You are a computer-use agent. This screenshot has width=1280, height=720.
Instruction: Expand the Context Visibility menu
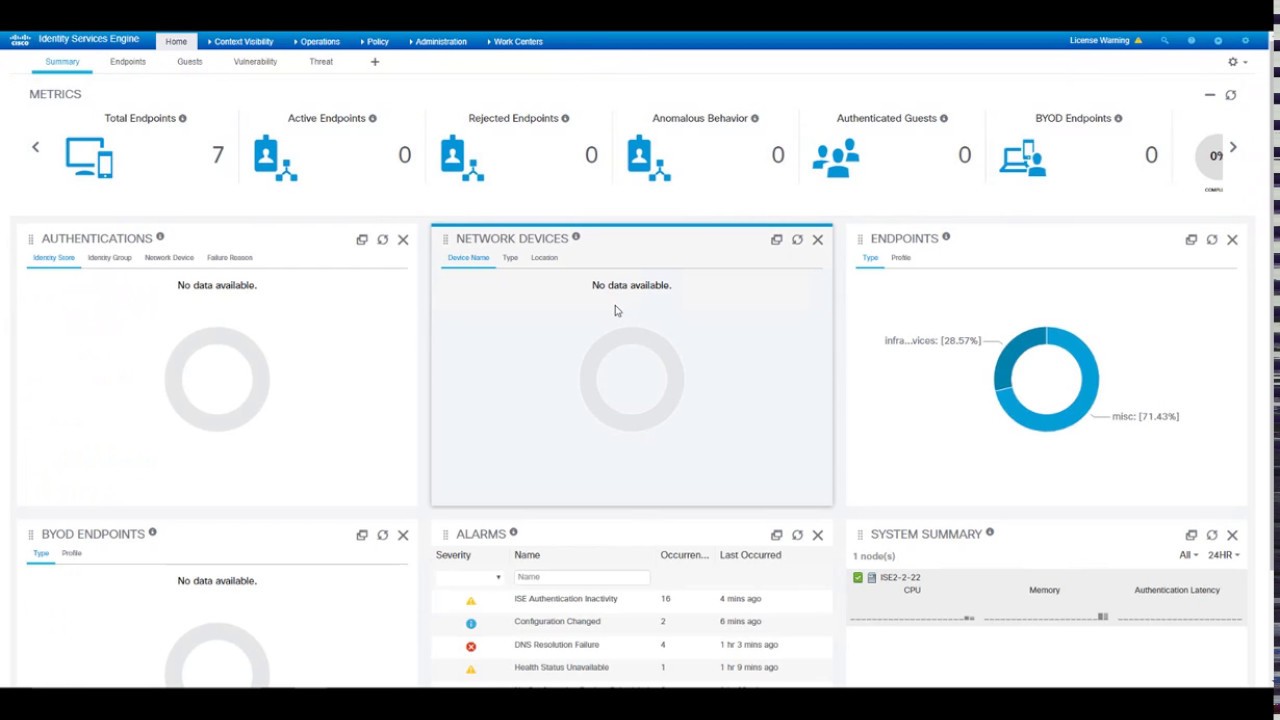click(x=240, y=41)
